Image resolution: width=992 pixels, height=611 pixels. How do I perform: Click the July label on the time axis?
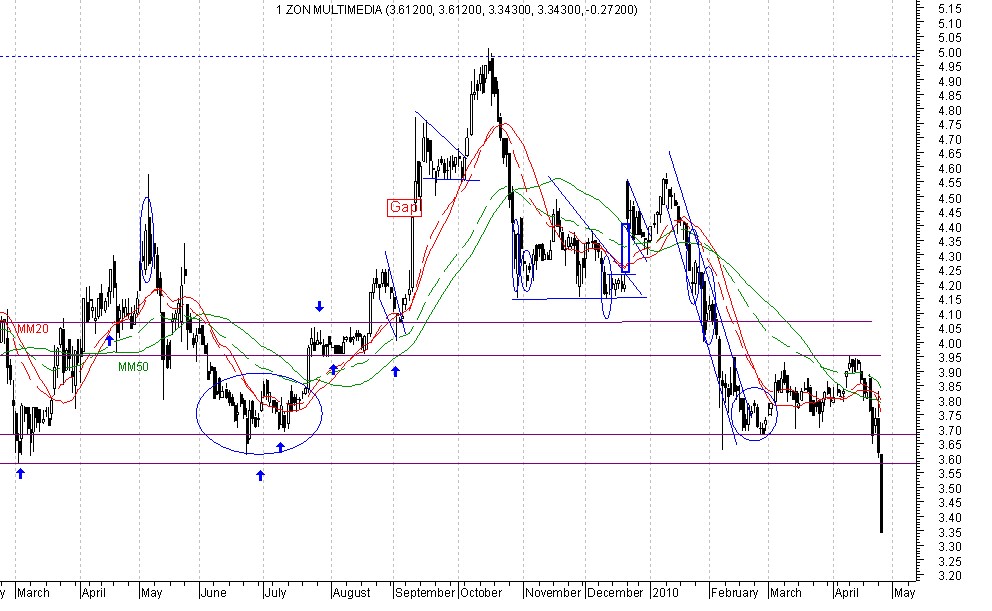275,593
